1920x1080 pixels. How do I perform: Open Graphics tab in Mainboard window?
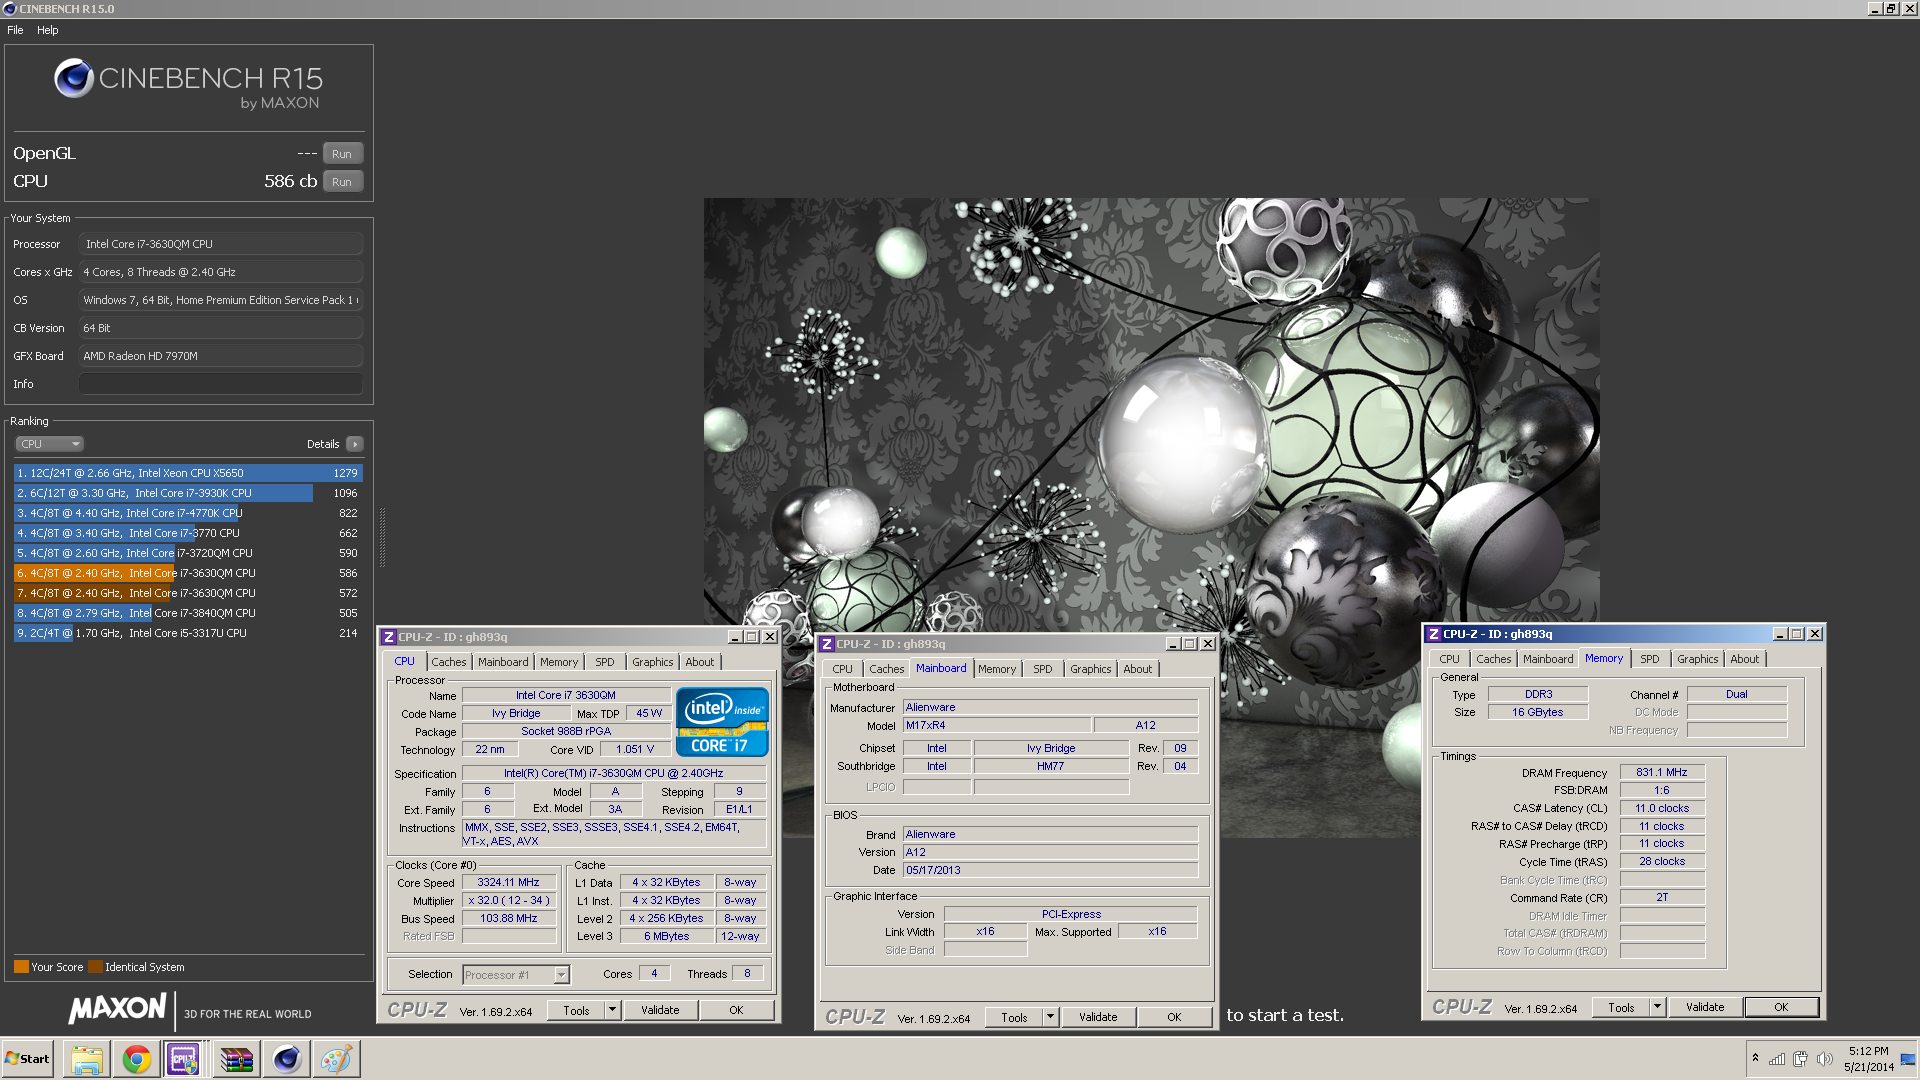(1090, 669)
